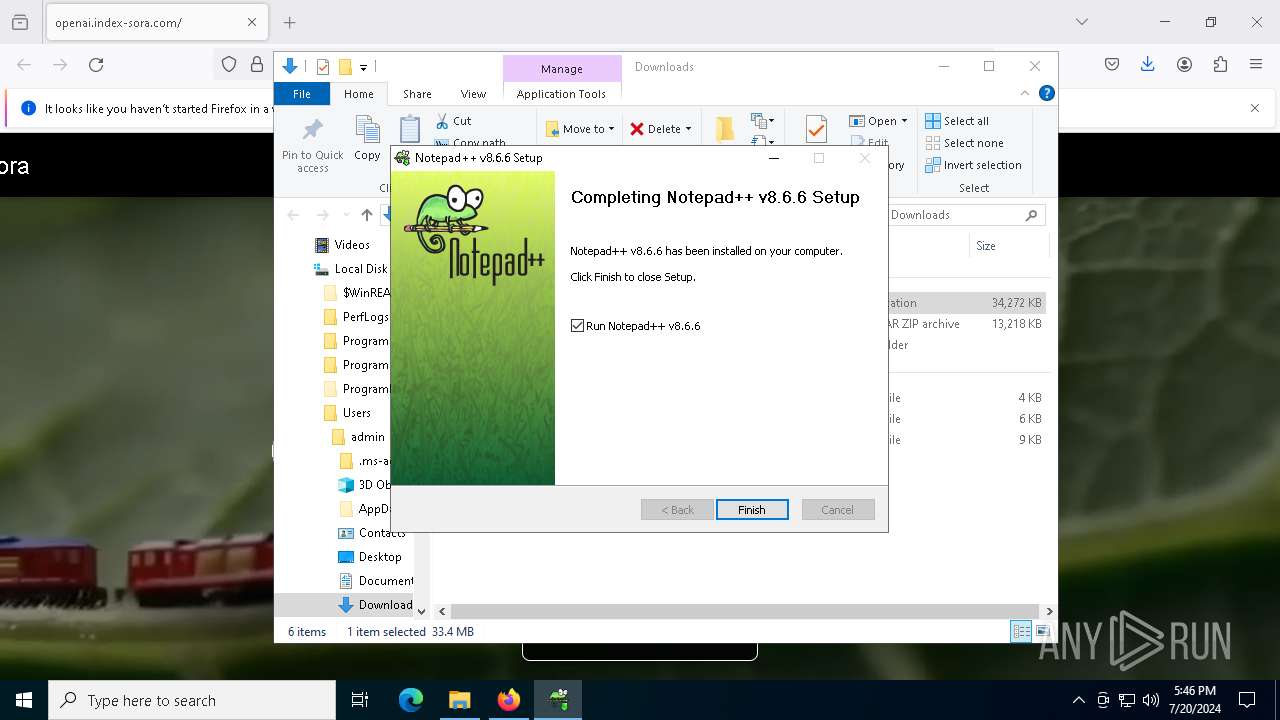Open the Firefox extensions puzzle icon

(1220, 64)
